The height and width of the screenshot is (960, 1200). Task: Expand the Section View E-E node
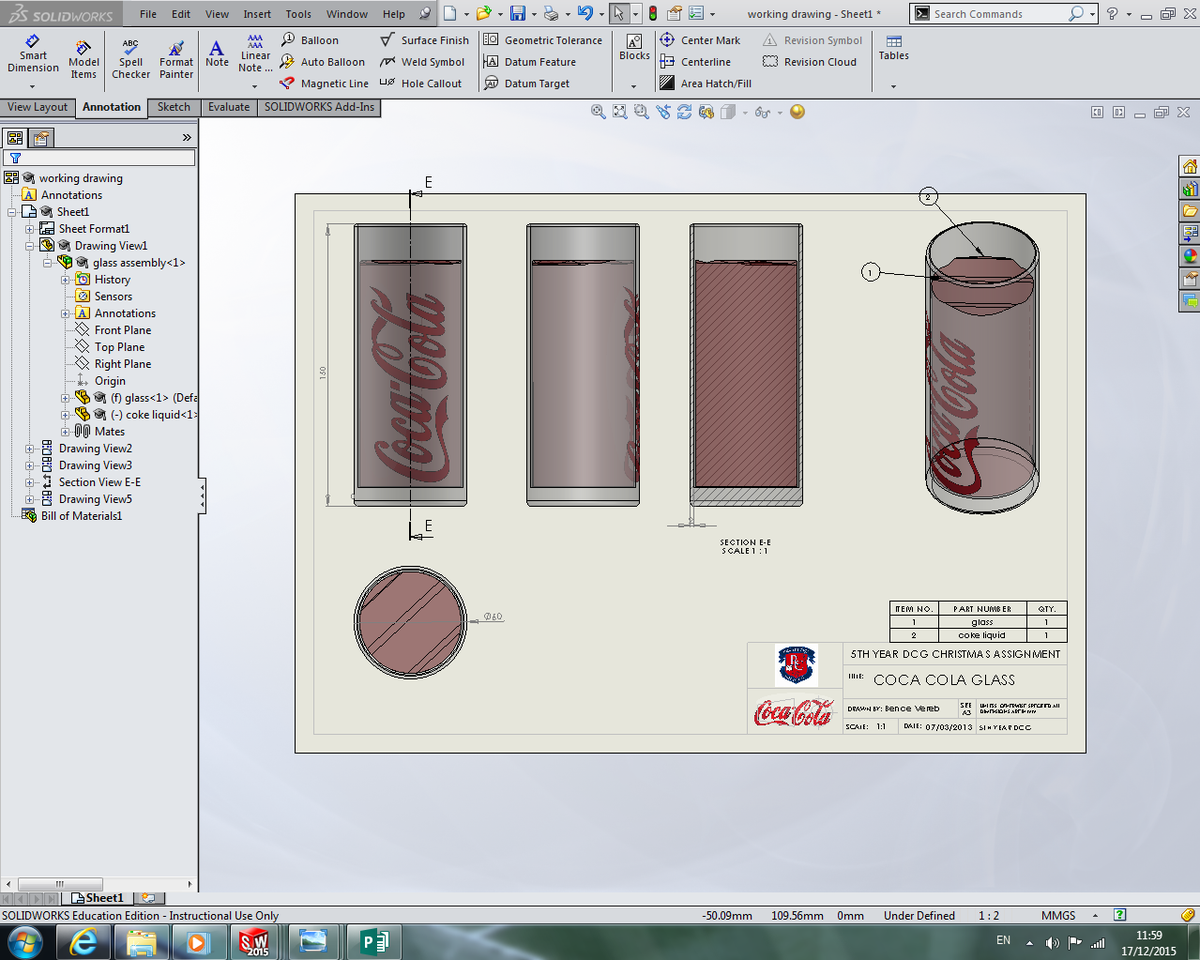30,482
